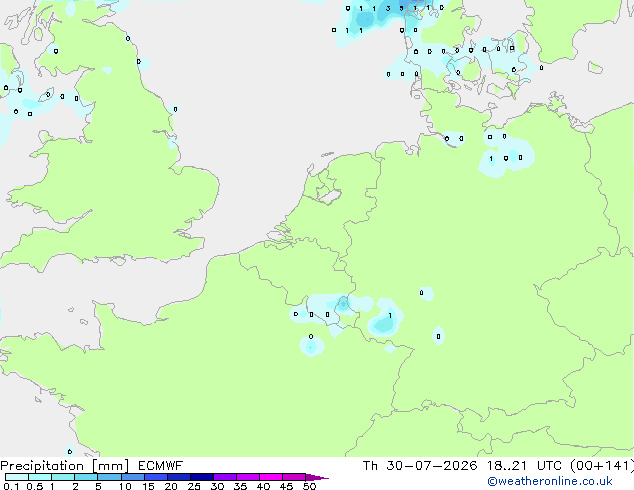
Task: Pick the 40–45 mm magenta legend swatch
Action: [x=271, y=477]
